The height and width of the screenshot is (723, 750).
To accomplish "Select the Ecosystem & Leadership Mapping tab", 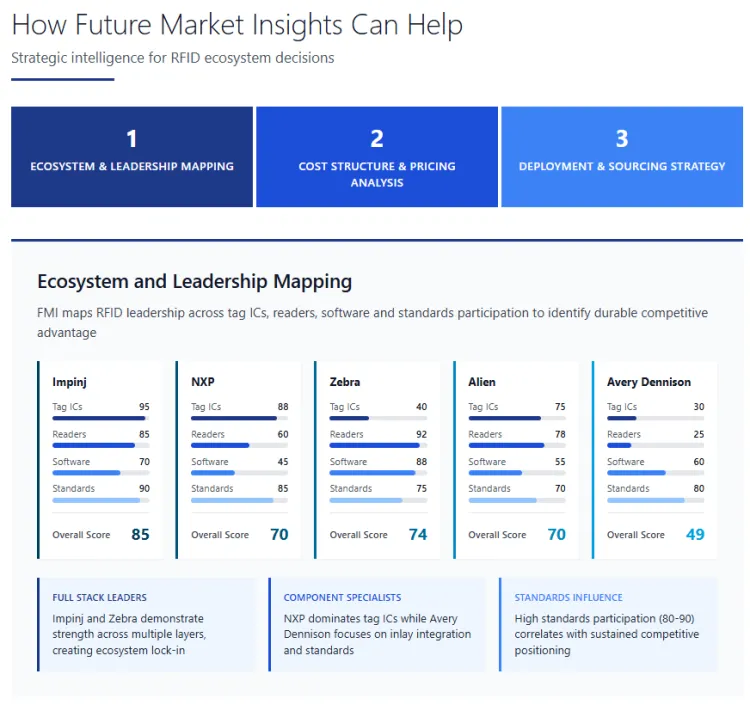I will pos(132,157).
